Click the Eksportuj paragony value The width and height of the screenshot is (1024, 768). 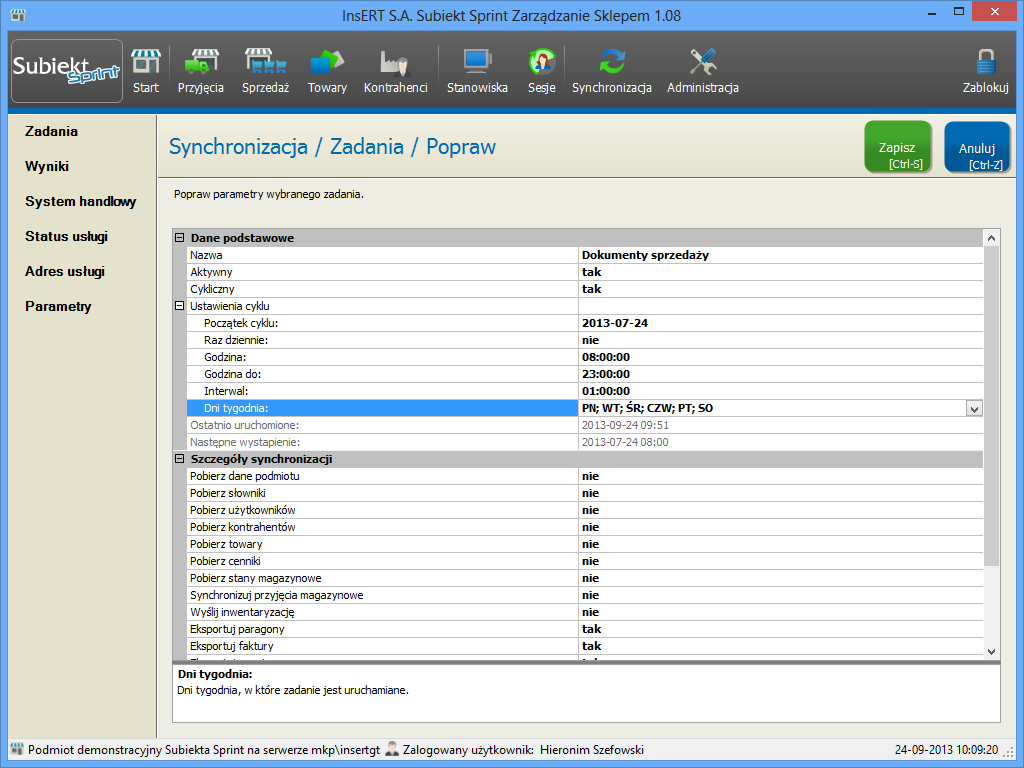tap(780, 629)
